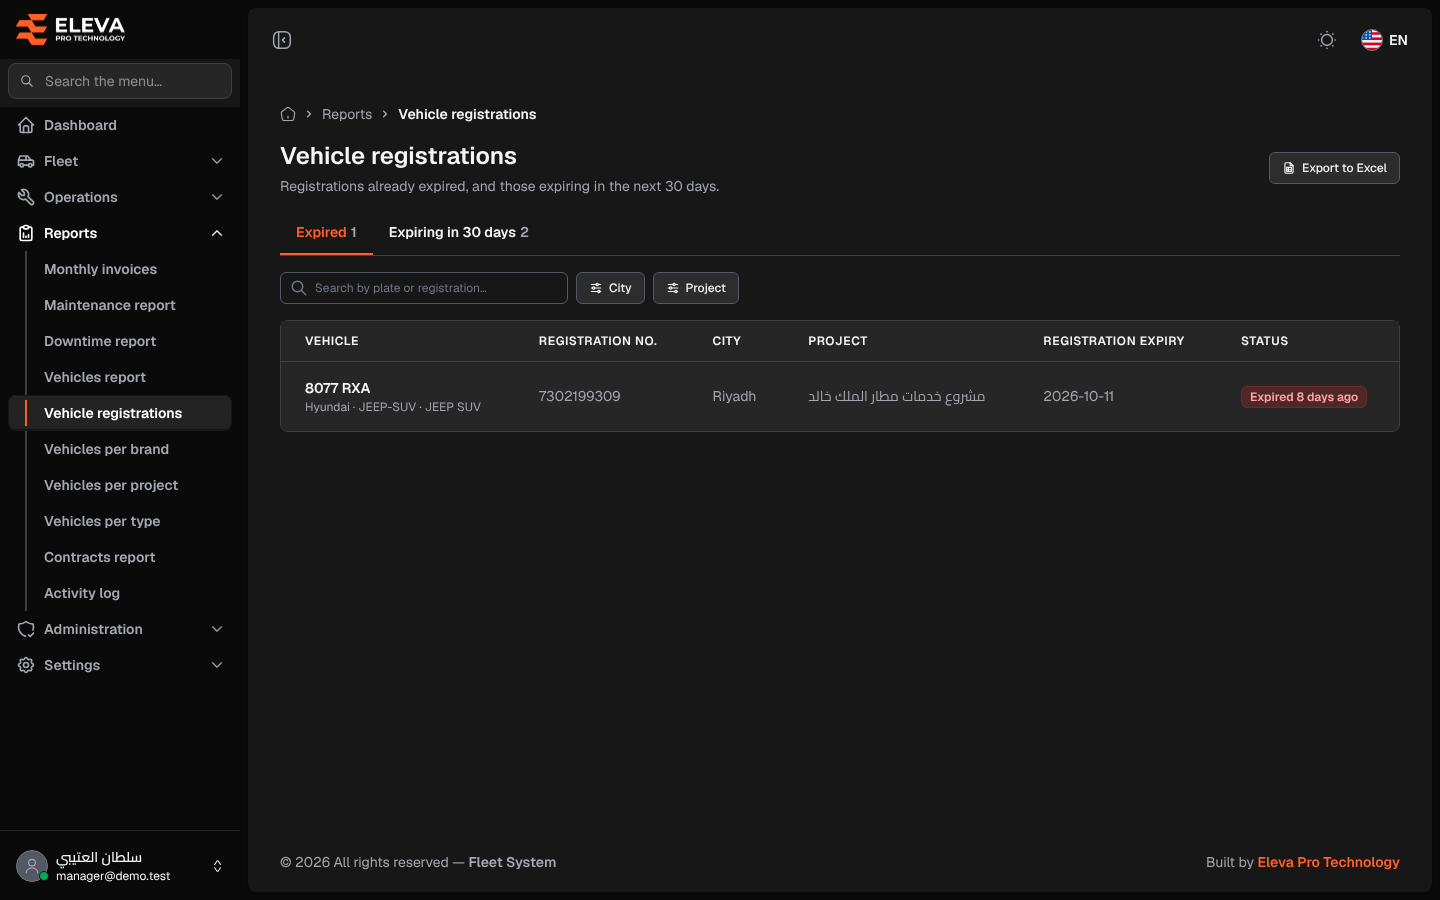Click the user avatar picture
This screenshot has height=900, width=1440.
(x=32, y=866)
